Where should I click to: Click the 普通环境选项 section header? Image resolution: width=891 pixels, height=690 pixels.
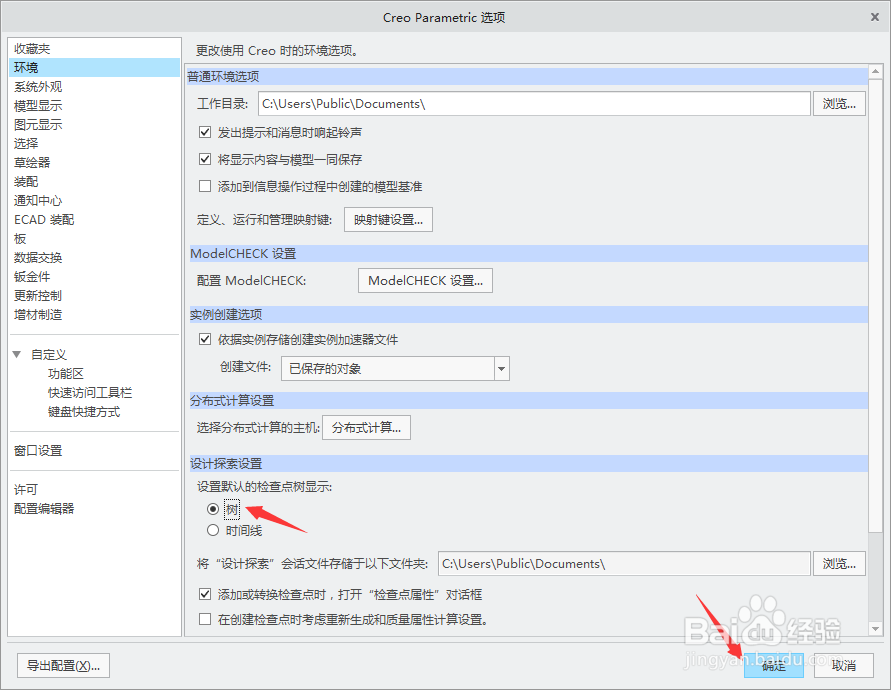click(527, 77)
